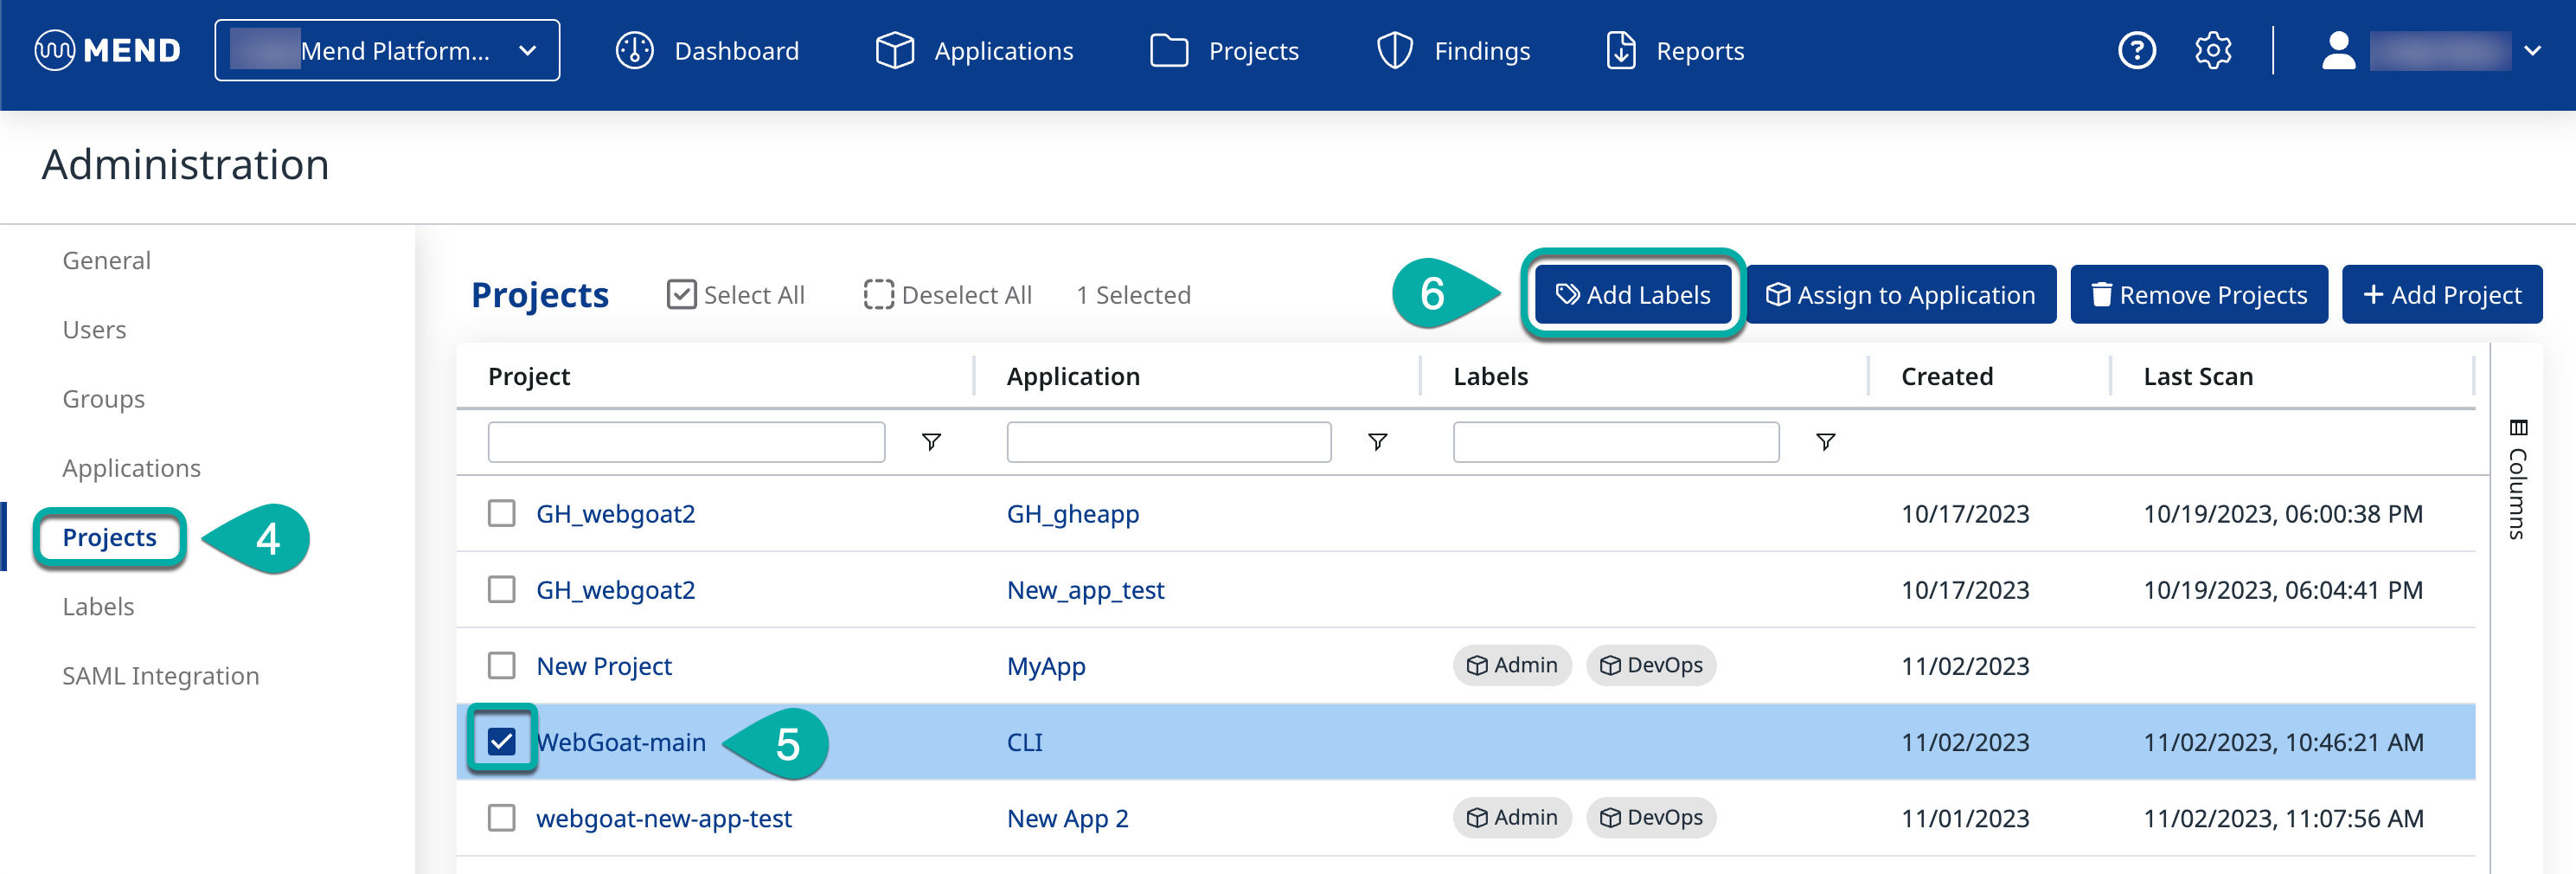2576x874 pixels.
Task: Tick the webgoat-new-app-test row checkbox
Action: point(502,817)
